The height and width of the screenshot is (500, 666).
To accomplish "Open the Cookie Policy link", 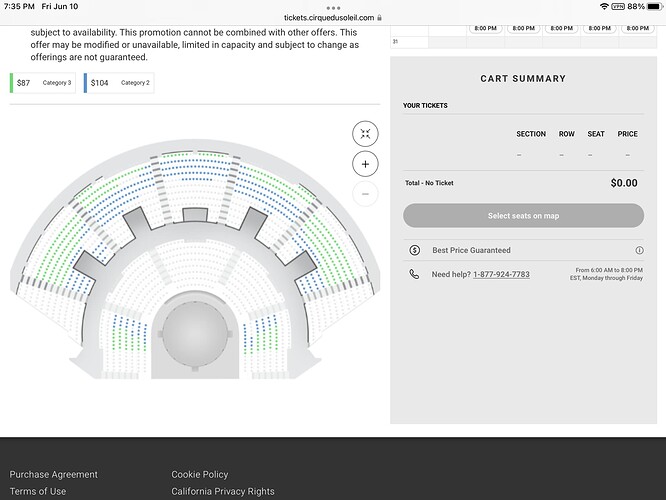I will click(x=200, y=474).
